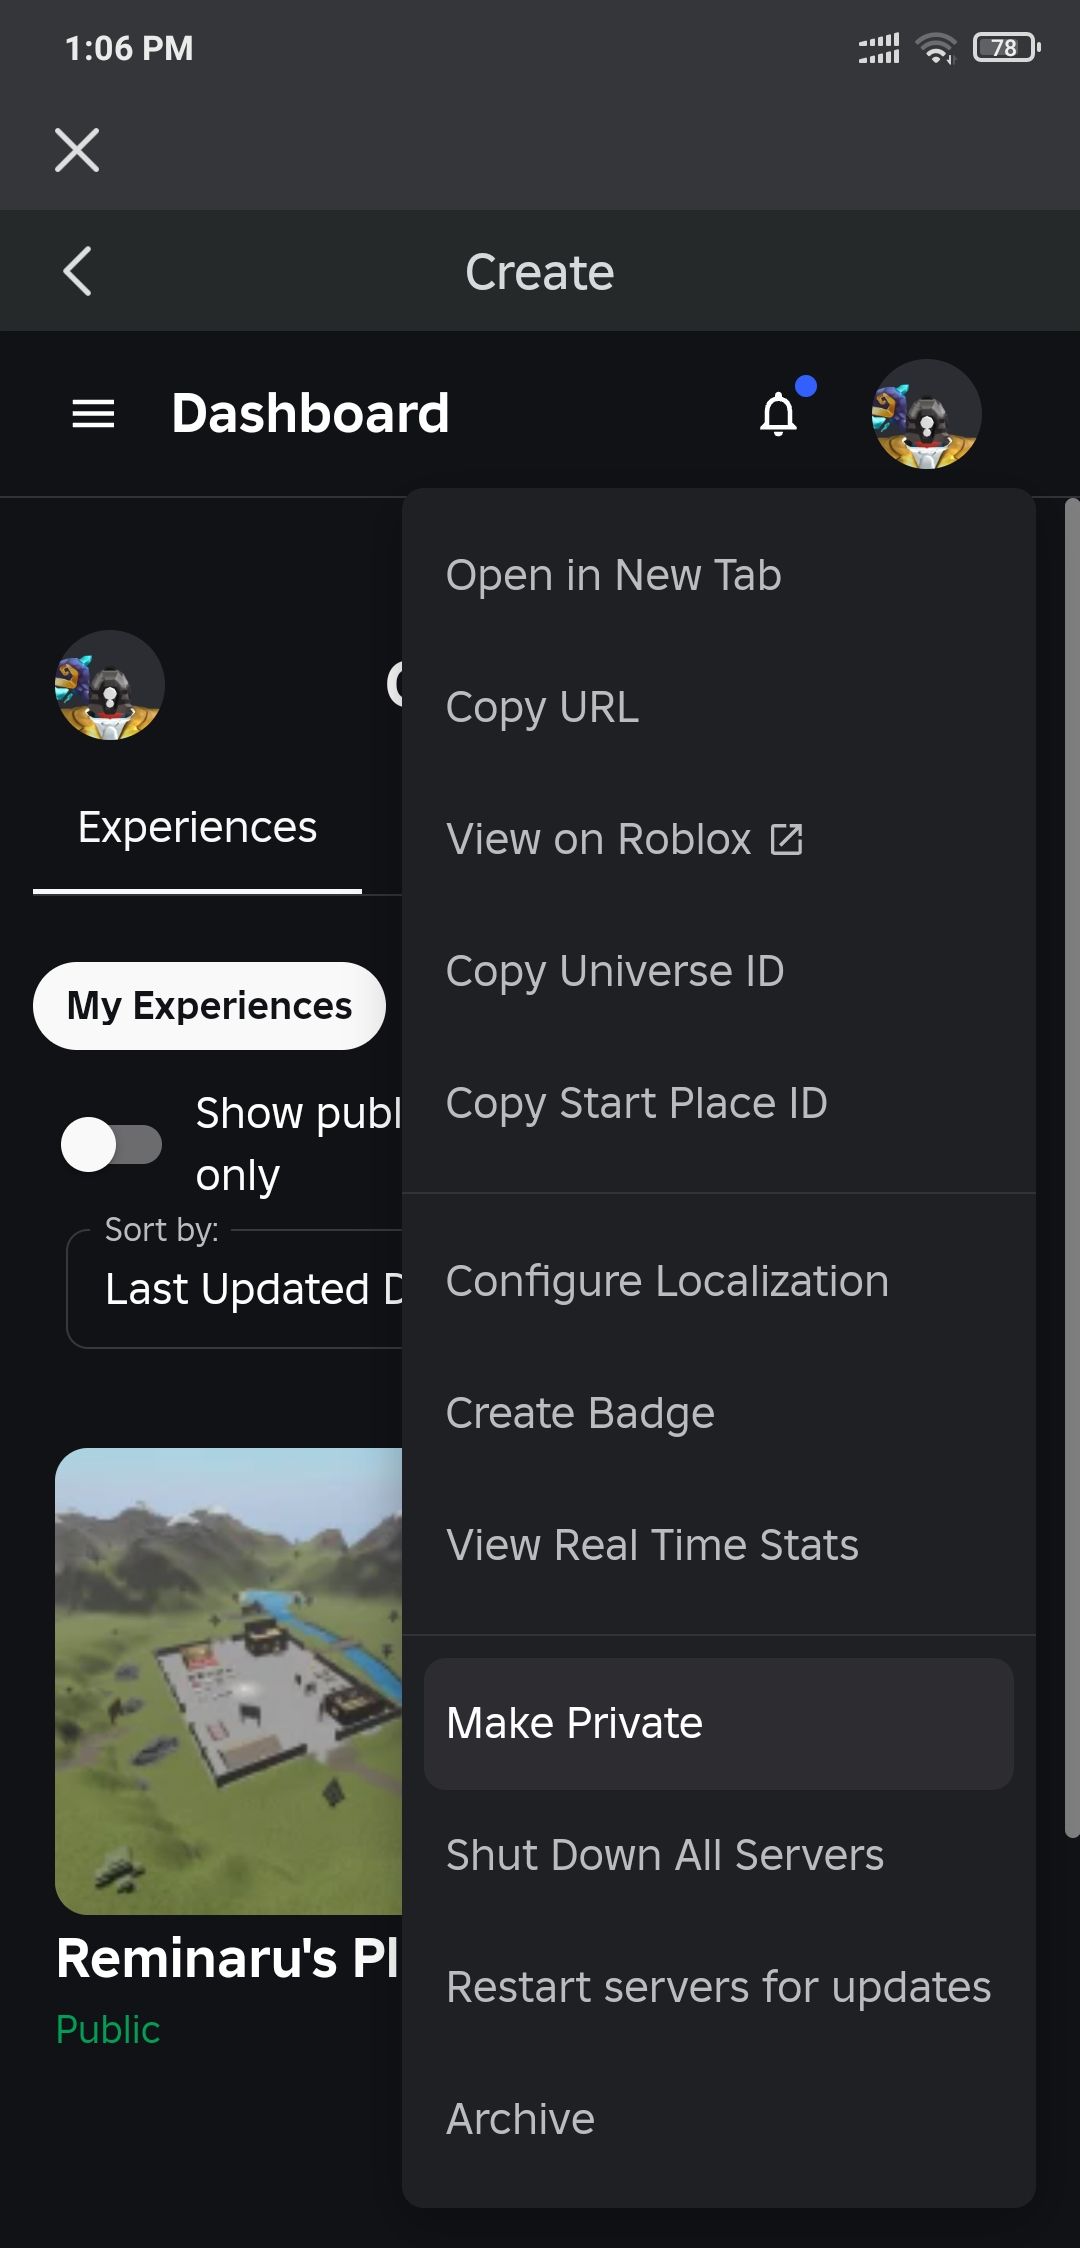Choose Copy URL from the menu

point(718,707)
